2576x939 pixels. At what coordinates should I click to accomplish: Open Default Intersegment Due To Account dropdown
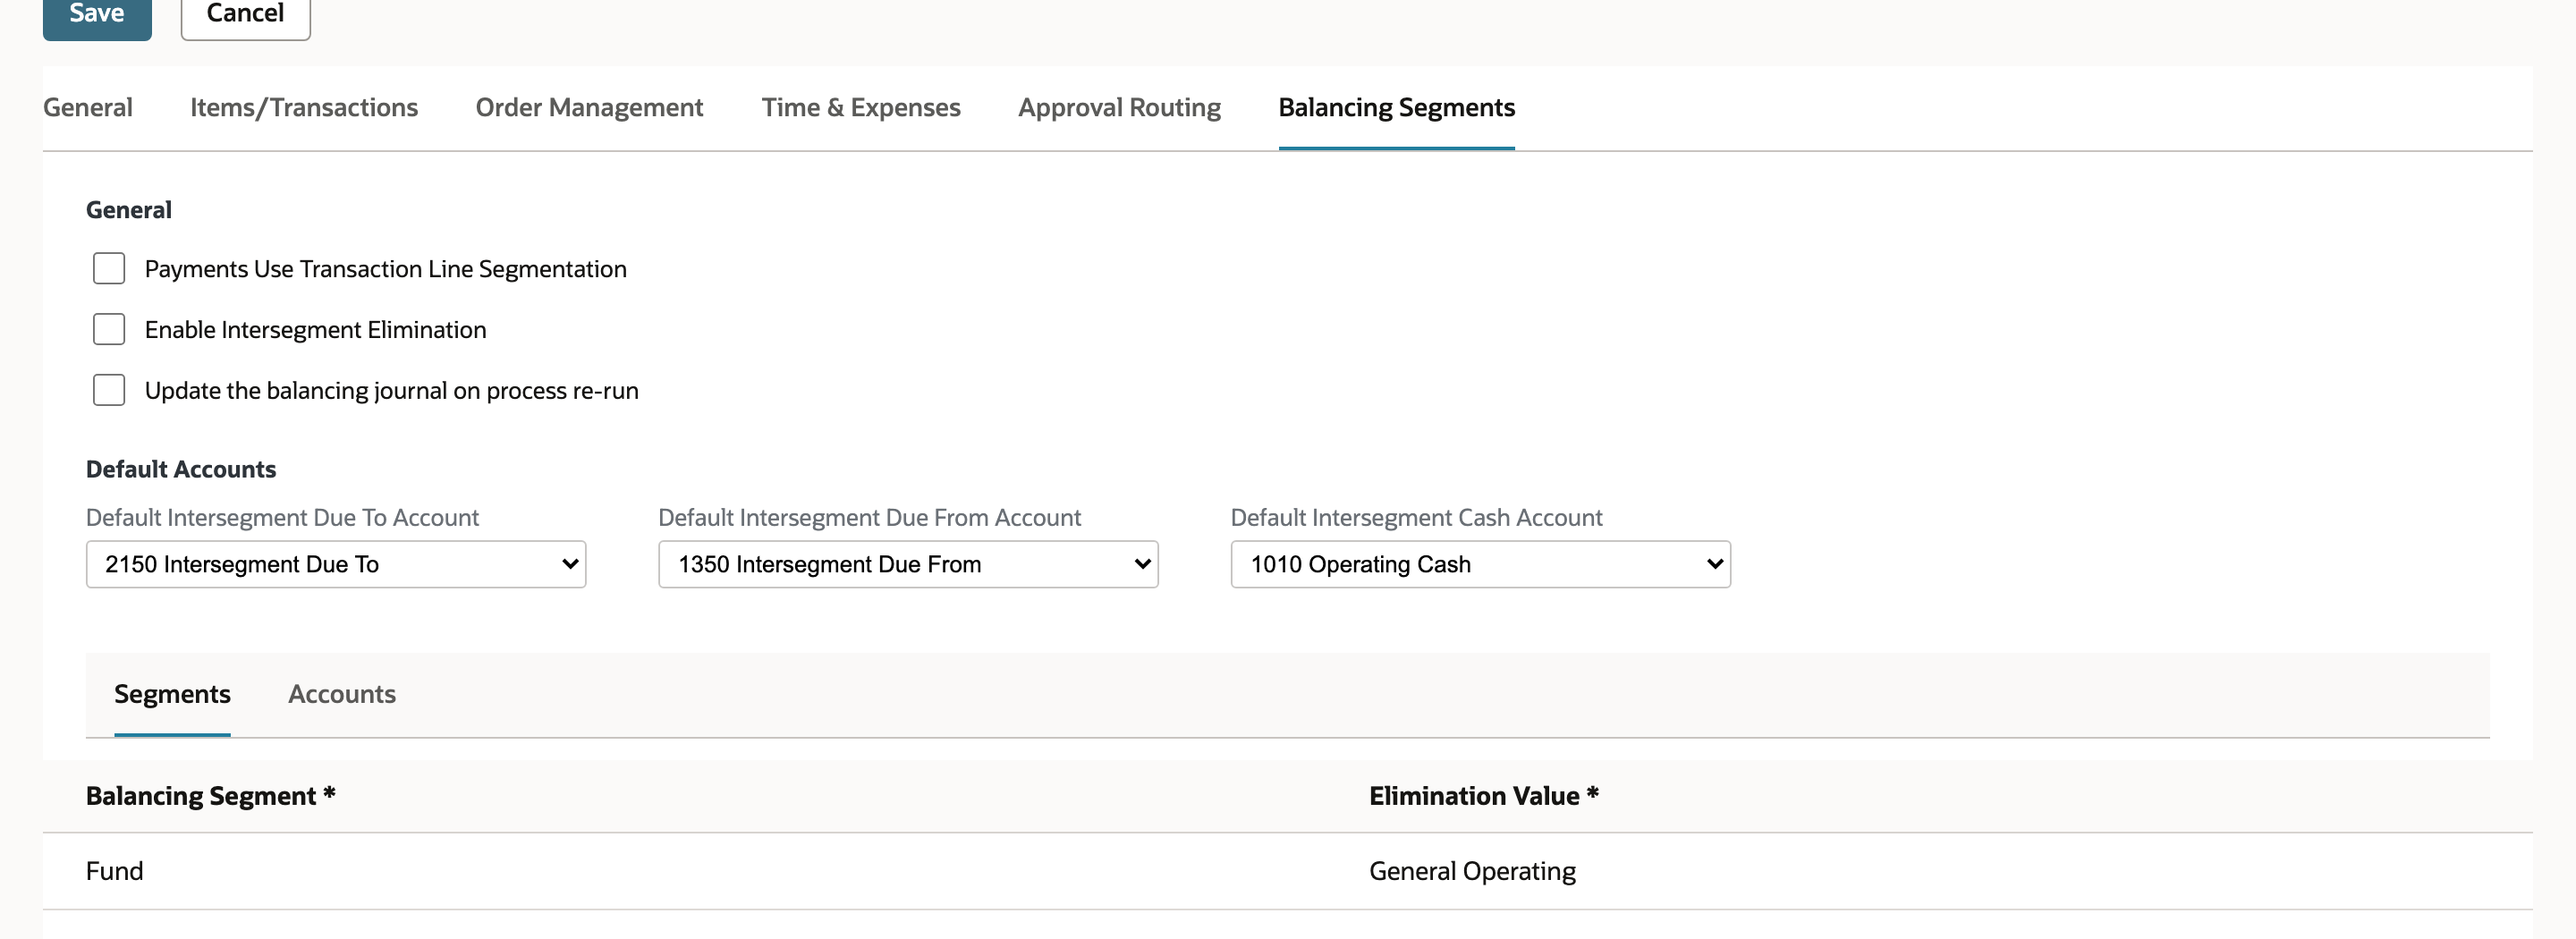(x=336, y=564)
